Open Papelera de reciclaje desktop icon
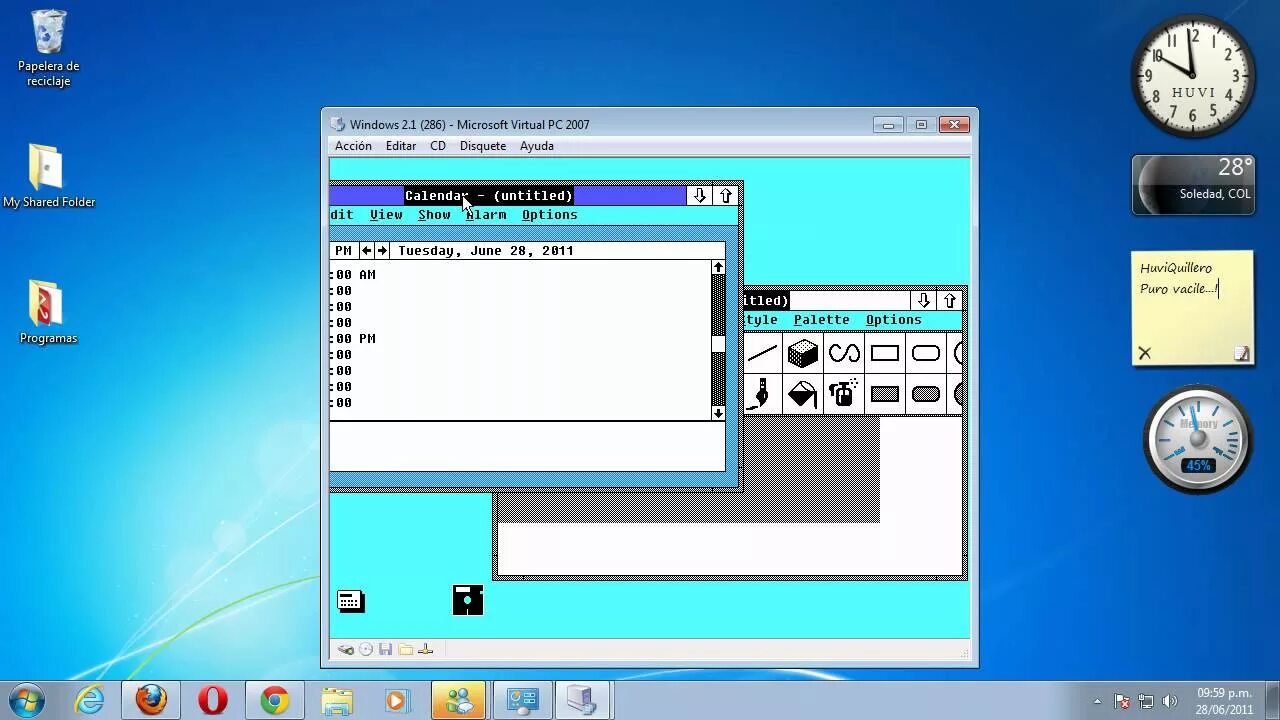Image resolution: width=1280 pixels, height=720 pixels. coord(48,48)
